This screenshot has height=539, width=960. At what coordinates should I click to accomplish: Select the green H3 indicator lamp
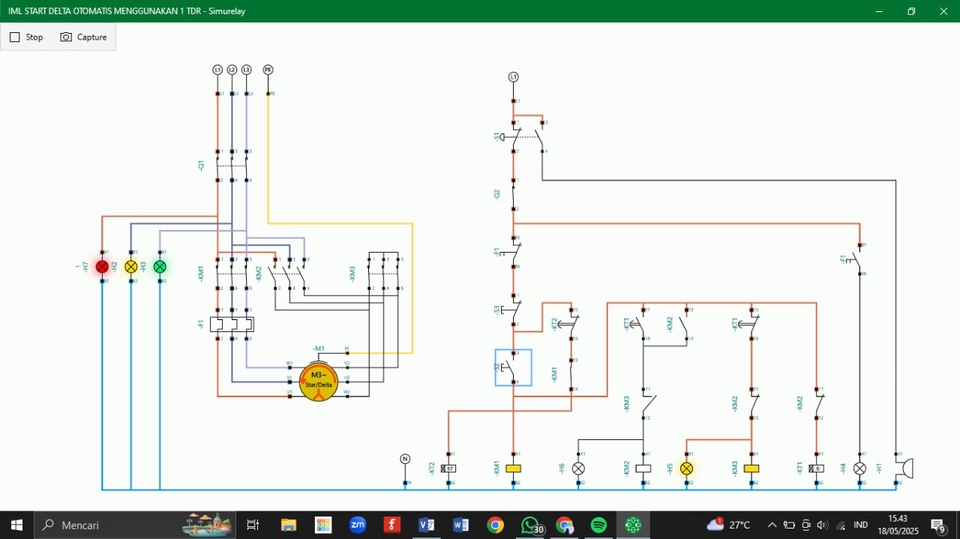(160, 266)
